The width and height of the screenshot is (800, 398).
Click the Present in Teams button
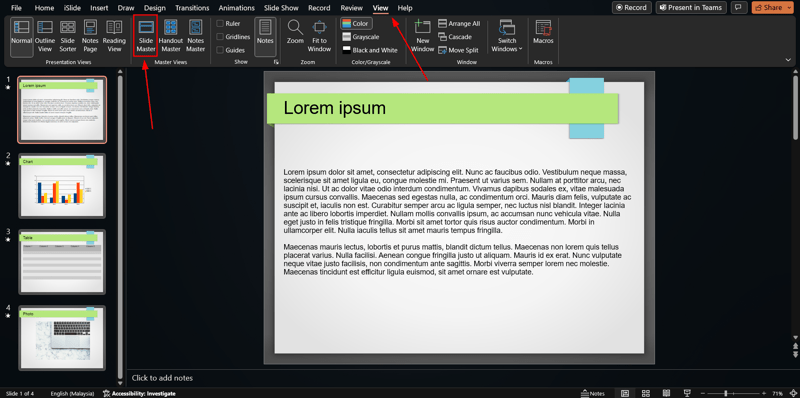pyautogui.click(x=691, y=8)
